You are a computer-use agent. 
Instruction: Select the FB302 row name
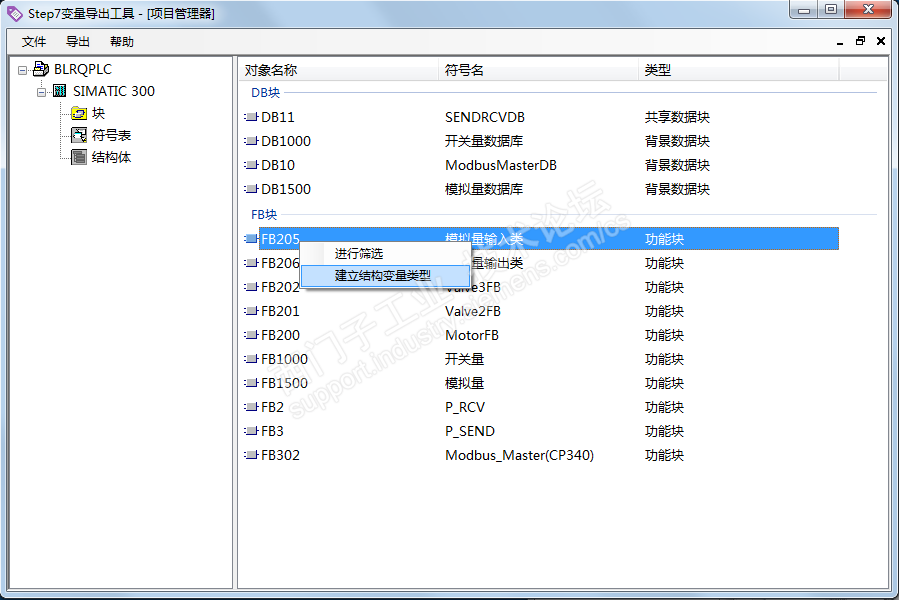click(280, 455)
